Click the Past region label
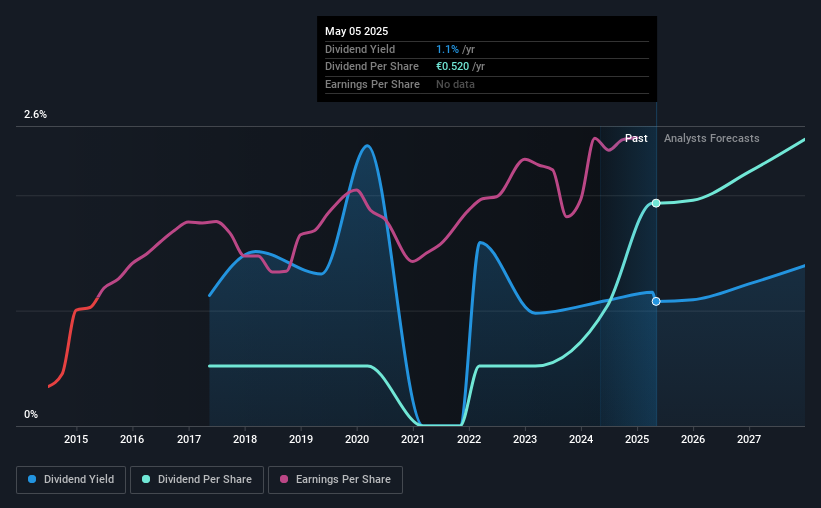This screenshot has width=821, height=508. click(x=636, y=138)
